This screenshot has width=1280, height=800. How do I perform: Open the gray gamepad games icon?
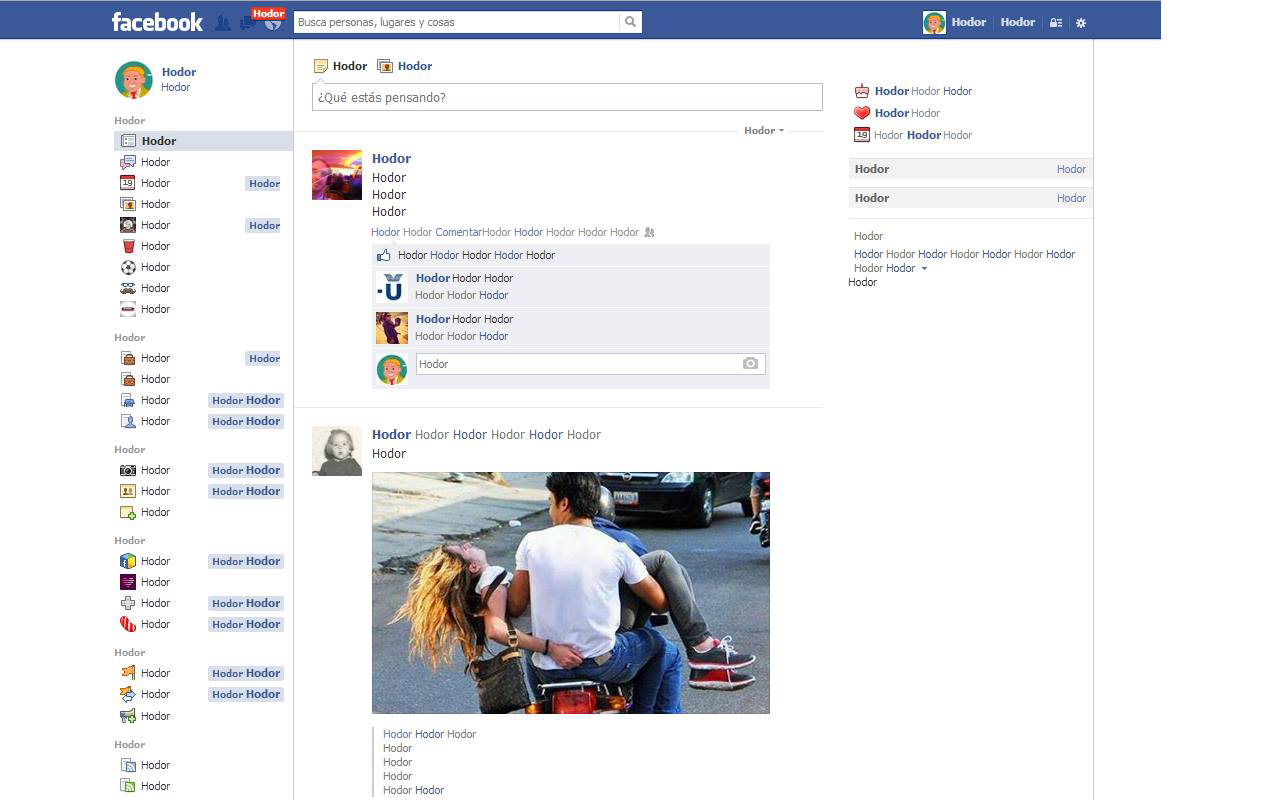pyautogui.click(x=128, y=603)
